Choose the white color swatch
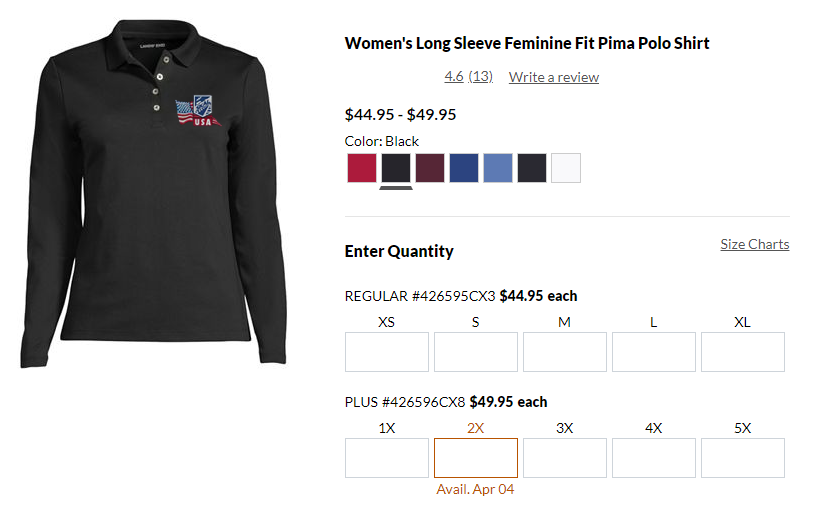Viewport: 819px width, 505px height. [x=566, y=168]
